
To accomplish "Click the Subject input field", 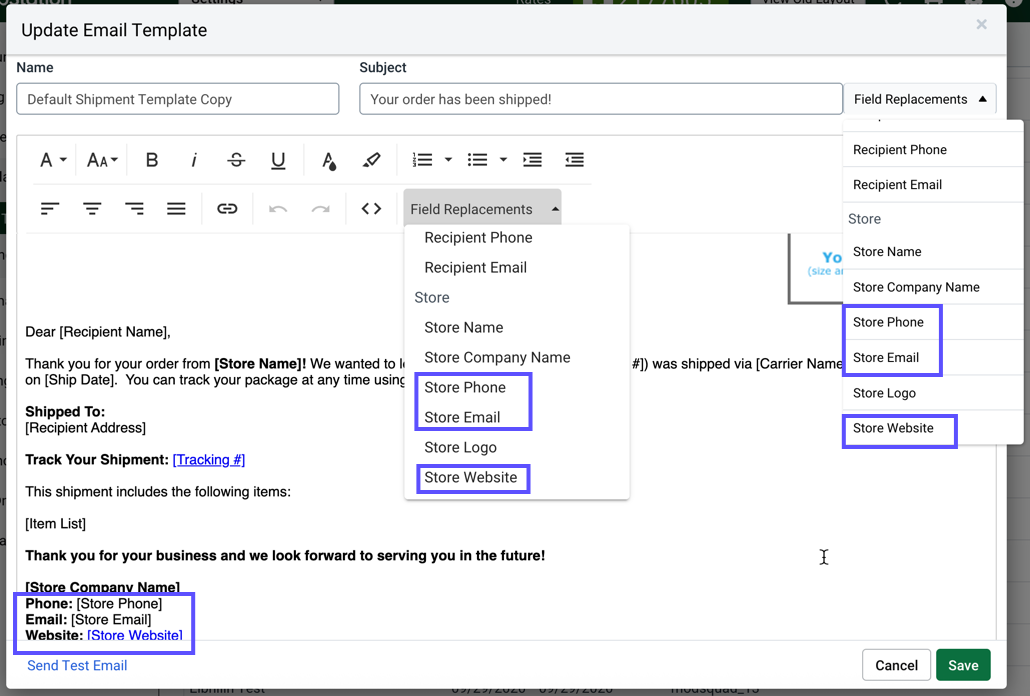I will [x=600, y=98].
